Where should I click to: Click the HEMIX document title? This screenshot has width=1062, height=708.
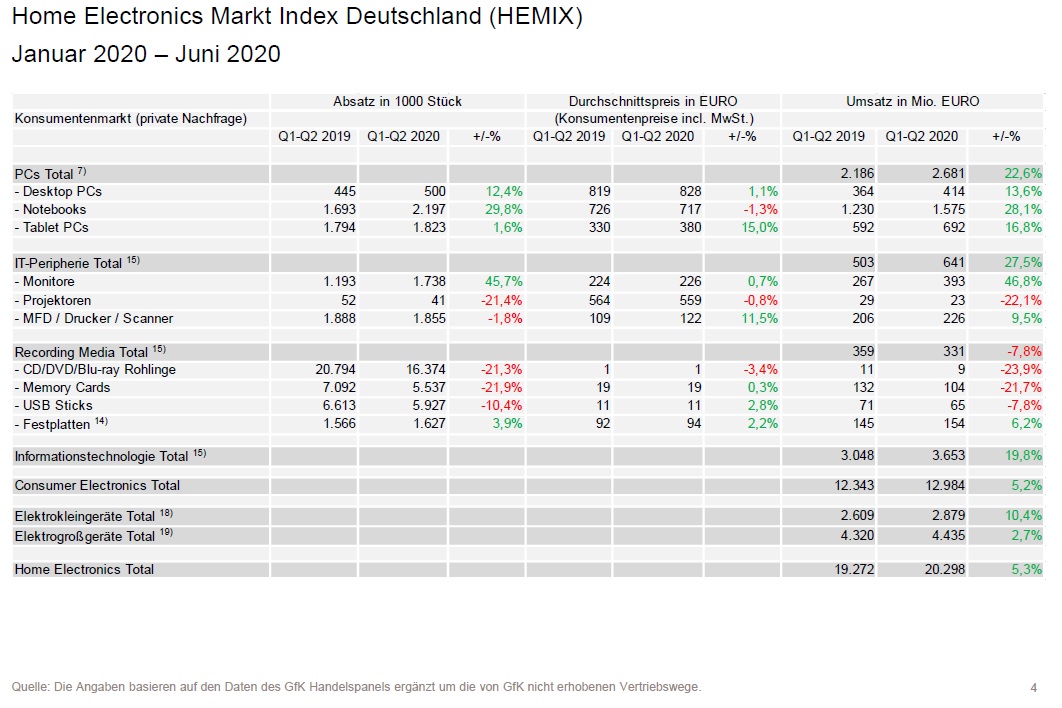click(297, 17)
